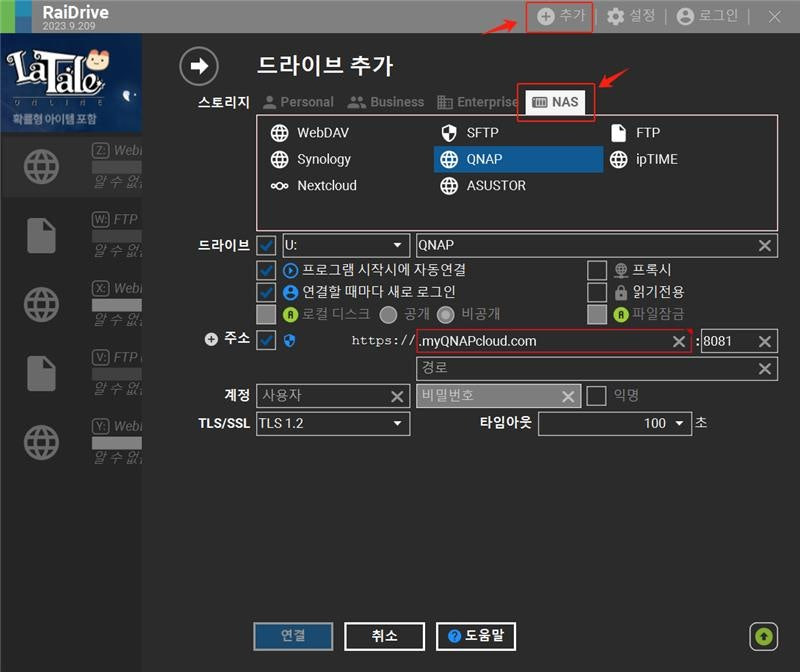Click the plus icon next to 주소
This screenshot has width=800, height=672.
click(211, 339)
